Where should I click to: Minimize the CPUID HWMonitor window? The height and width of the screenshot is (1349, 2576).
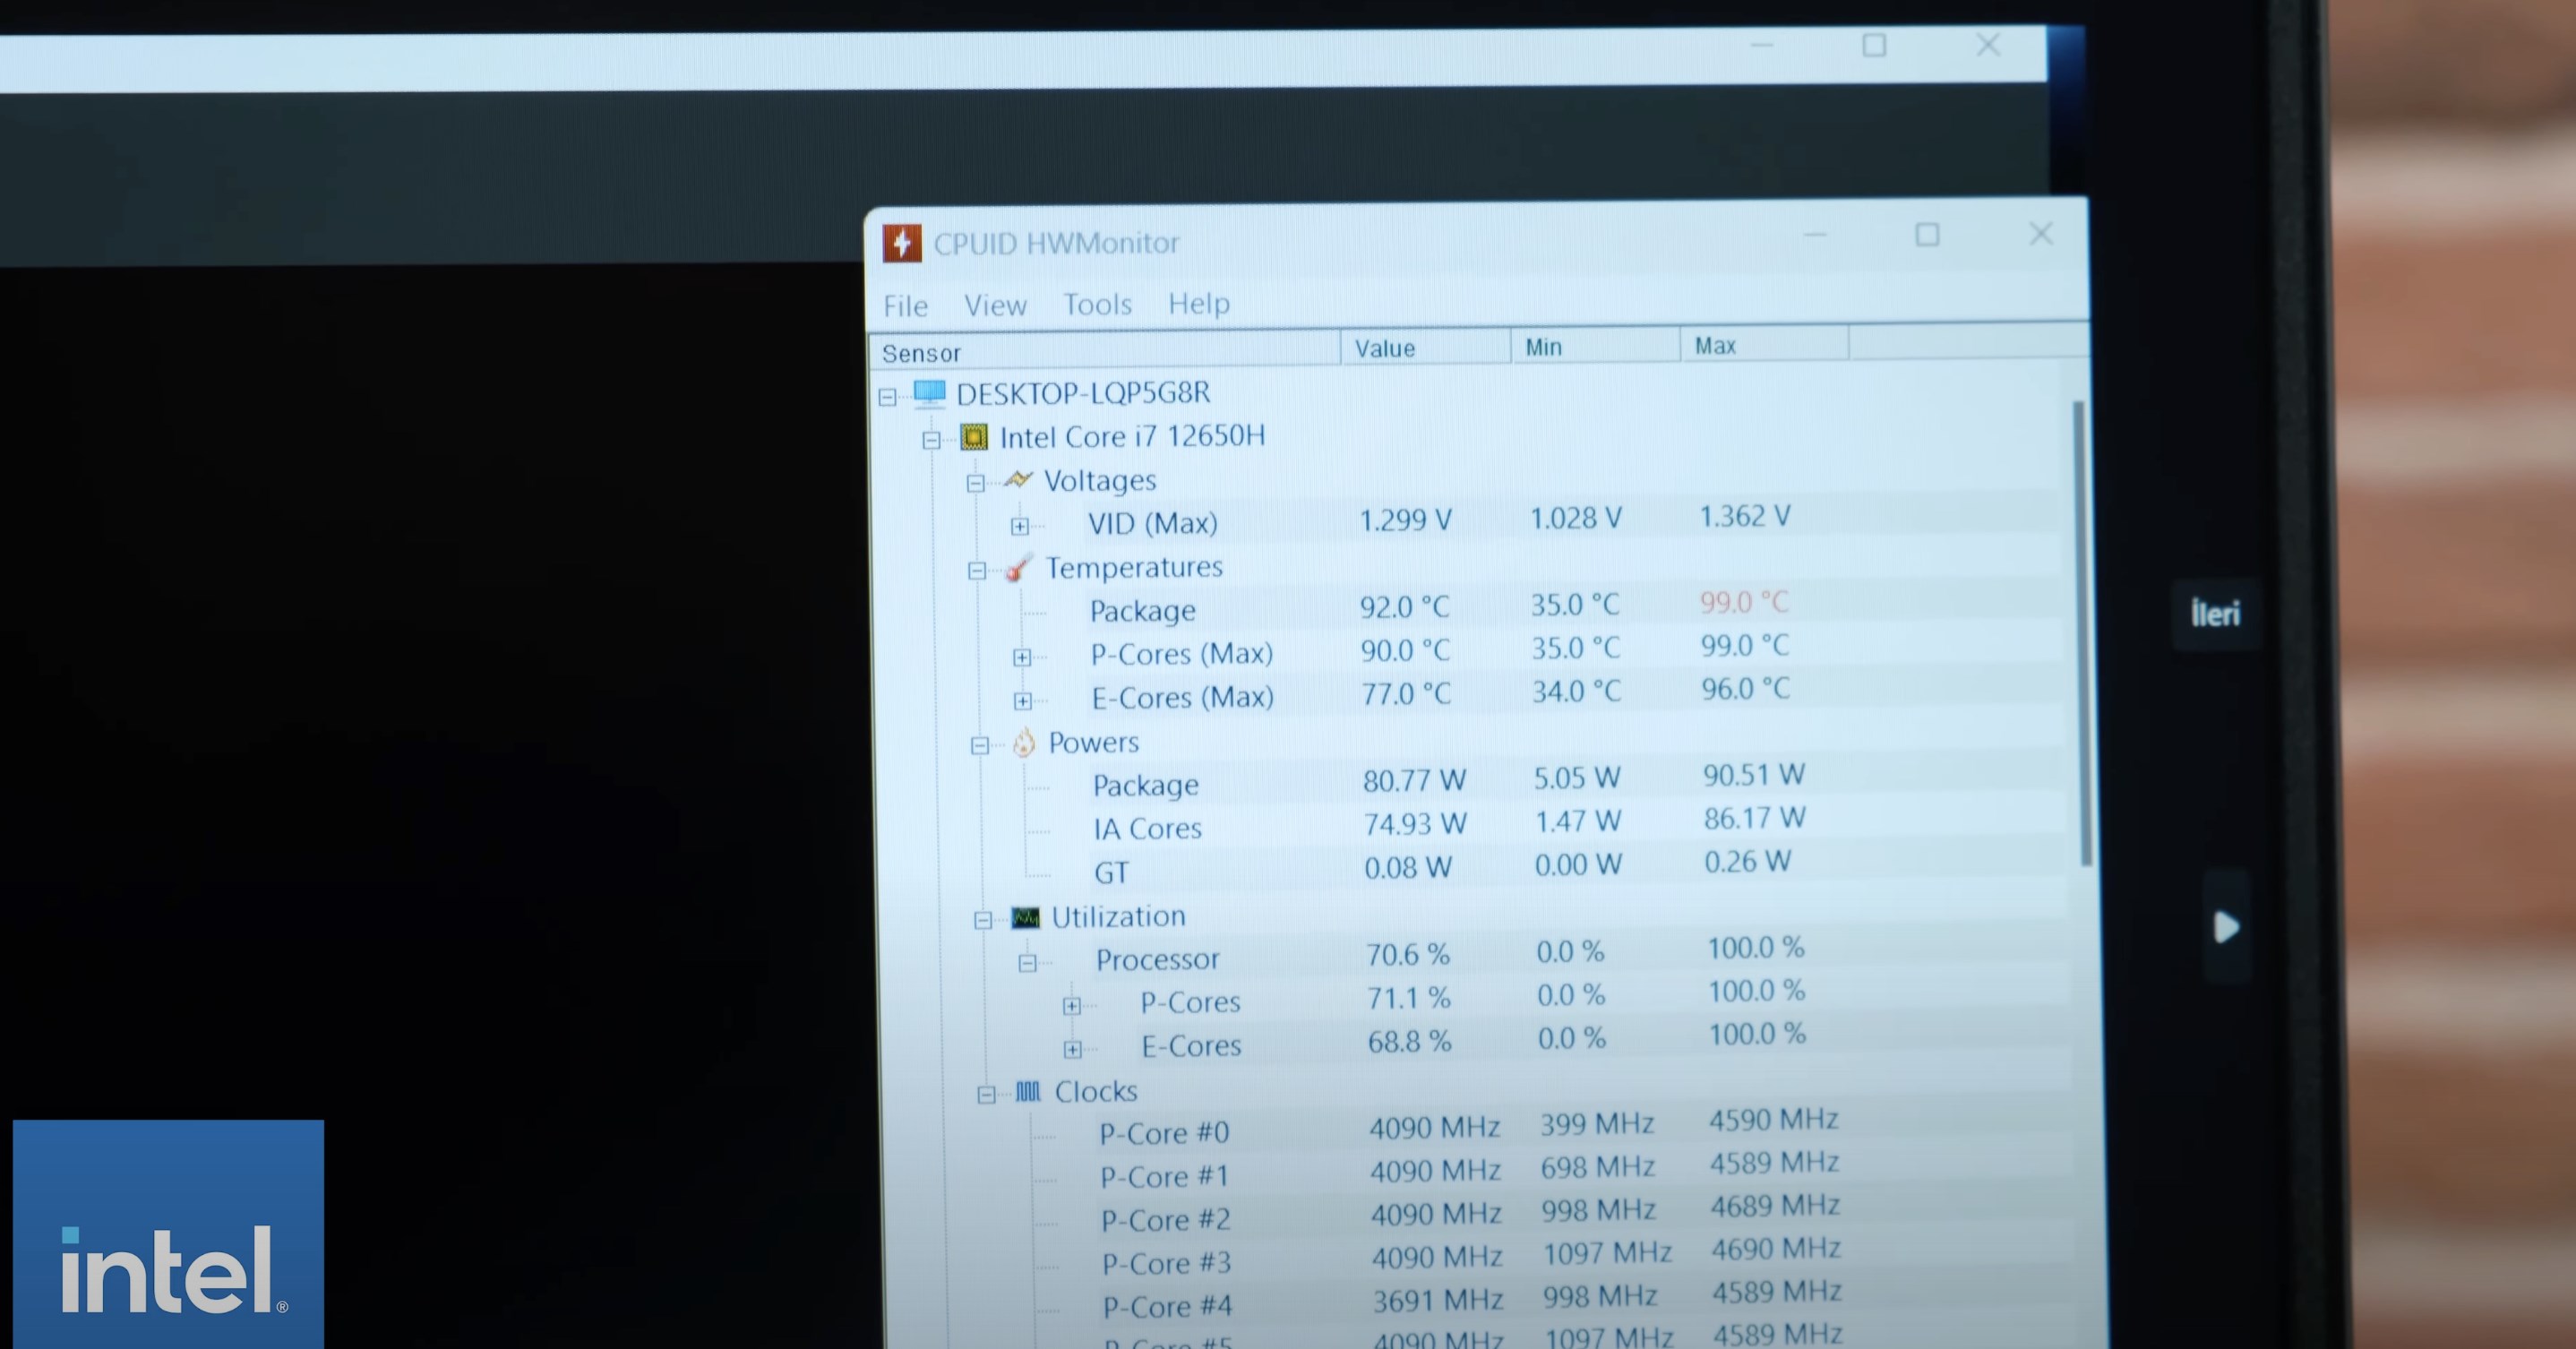1815,236
